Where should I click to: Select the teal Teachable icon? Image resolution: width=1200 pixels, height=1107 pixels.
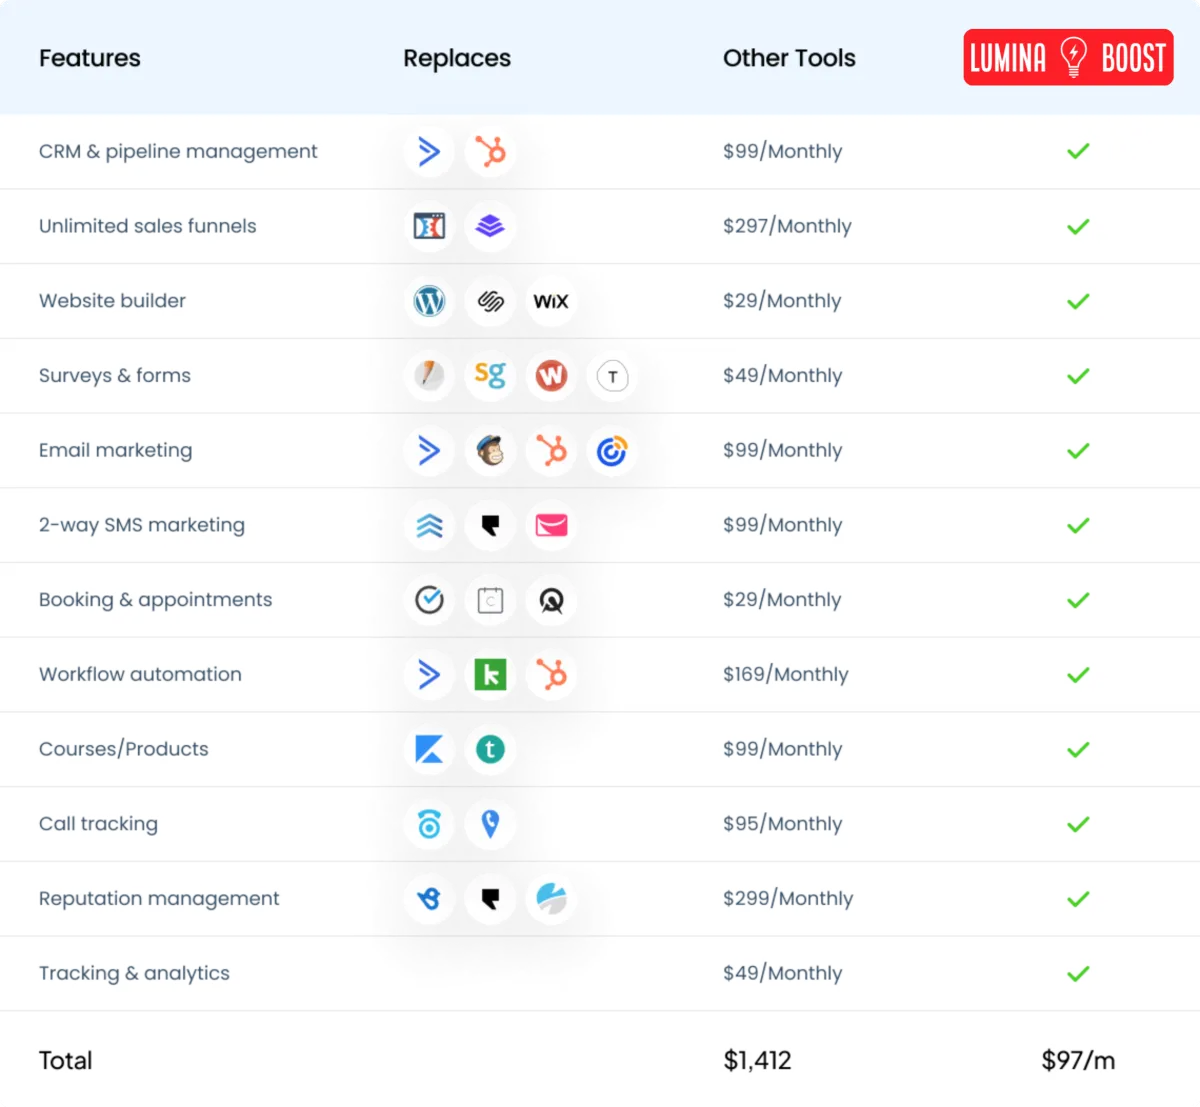pos(490,750)
